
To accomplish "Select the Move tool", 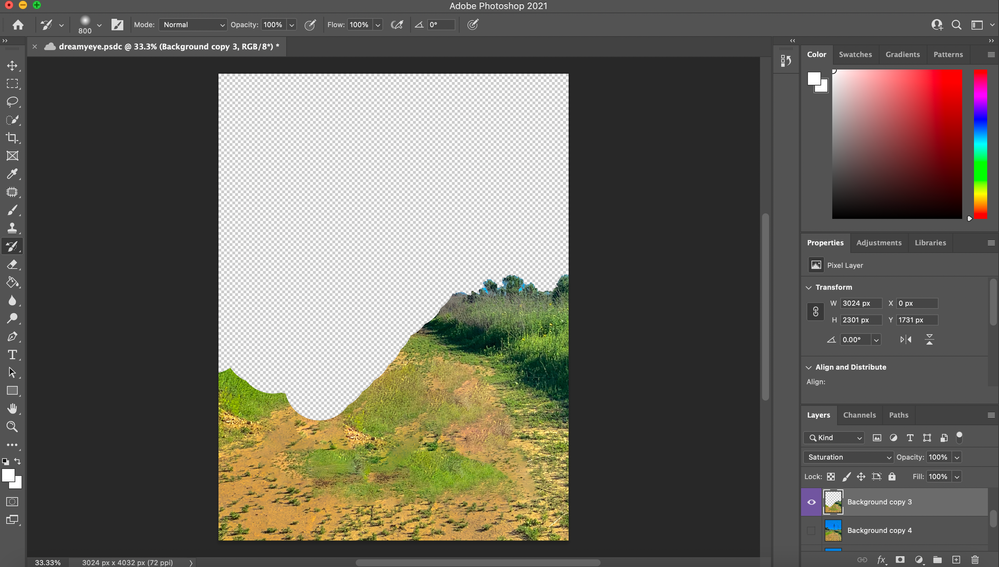I will tap(13, 66).
